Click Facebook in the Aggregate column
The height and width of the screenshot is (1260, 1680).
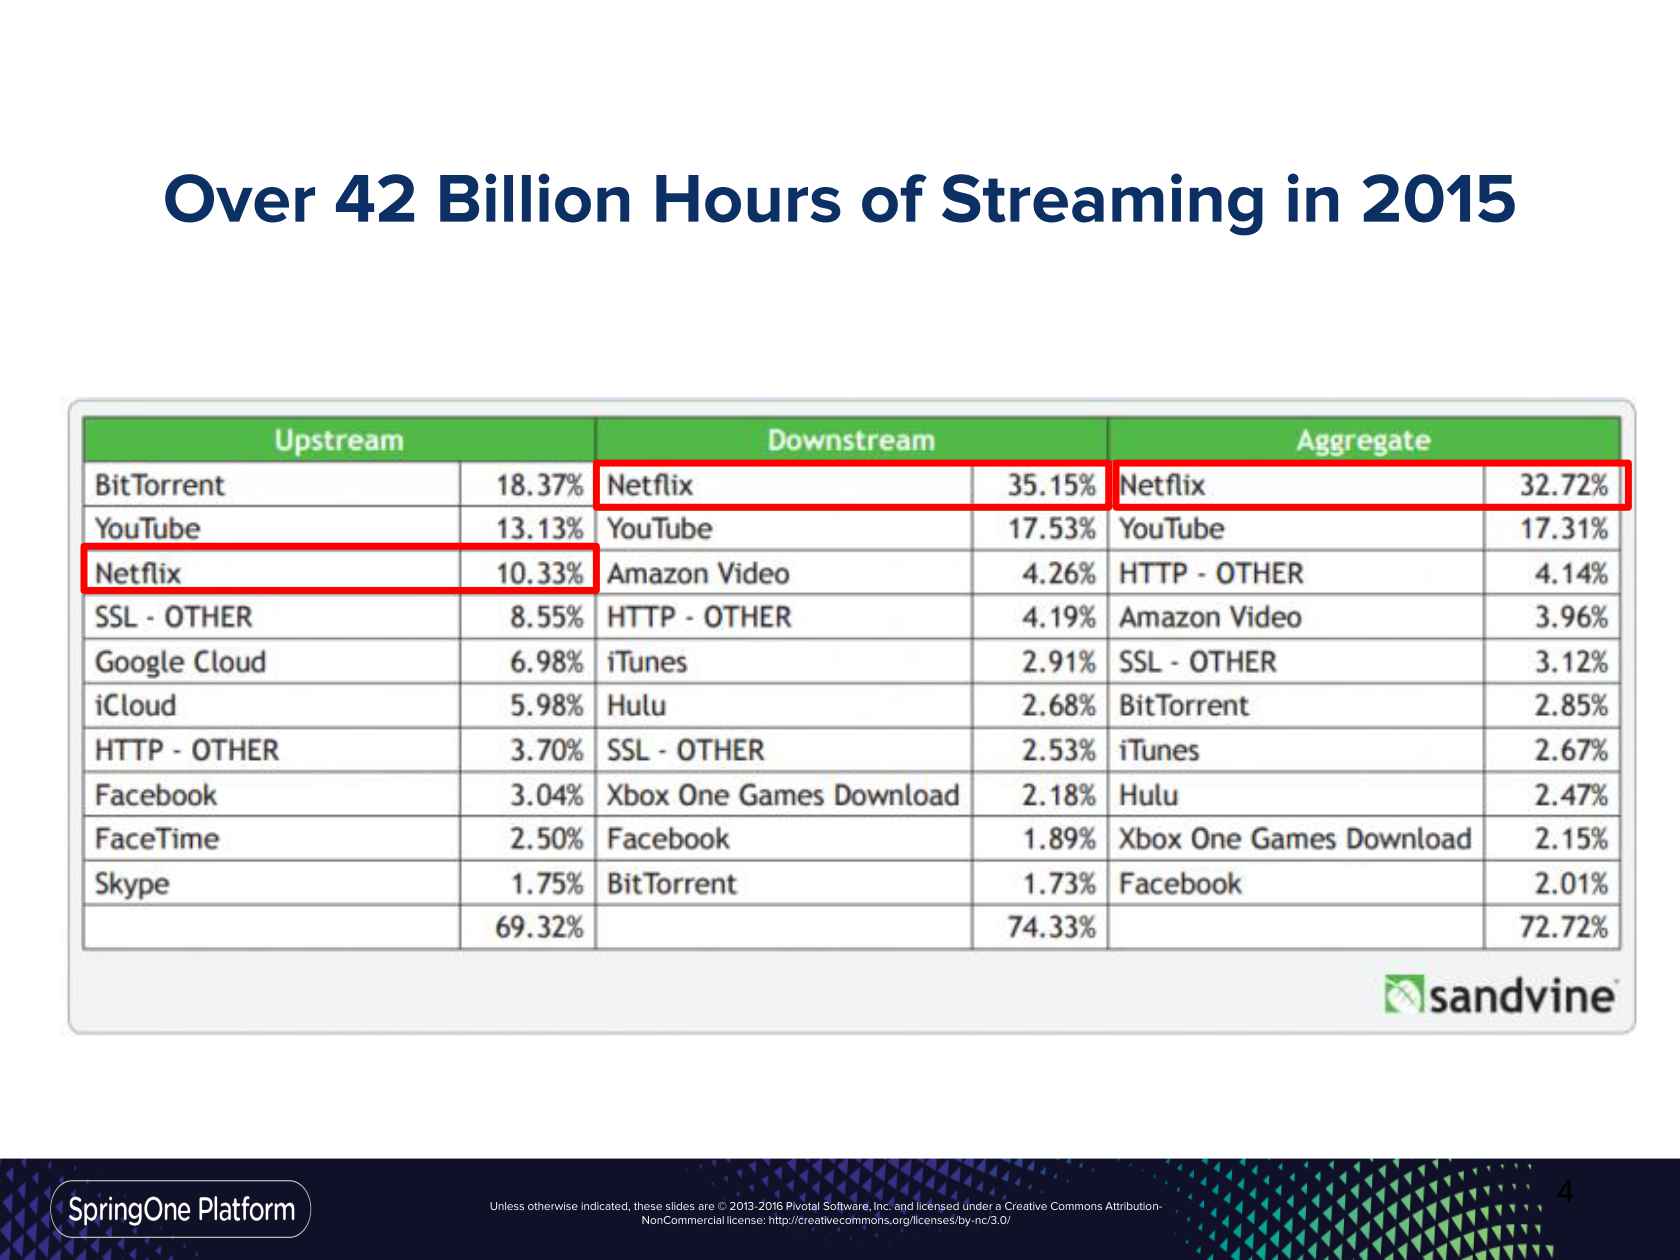1180,884
